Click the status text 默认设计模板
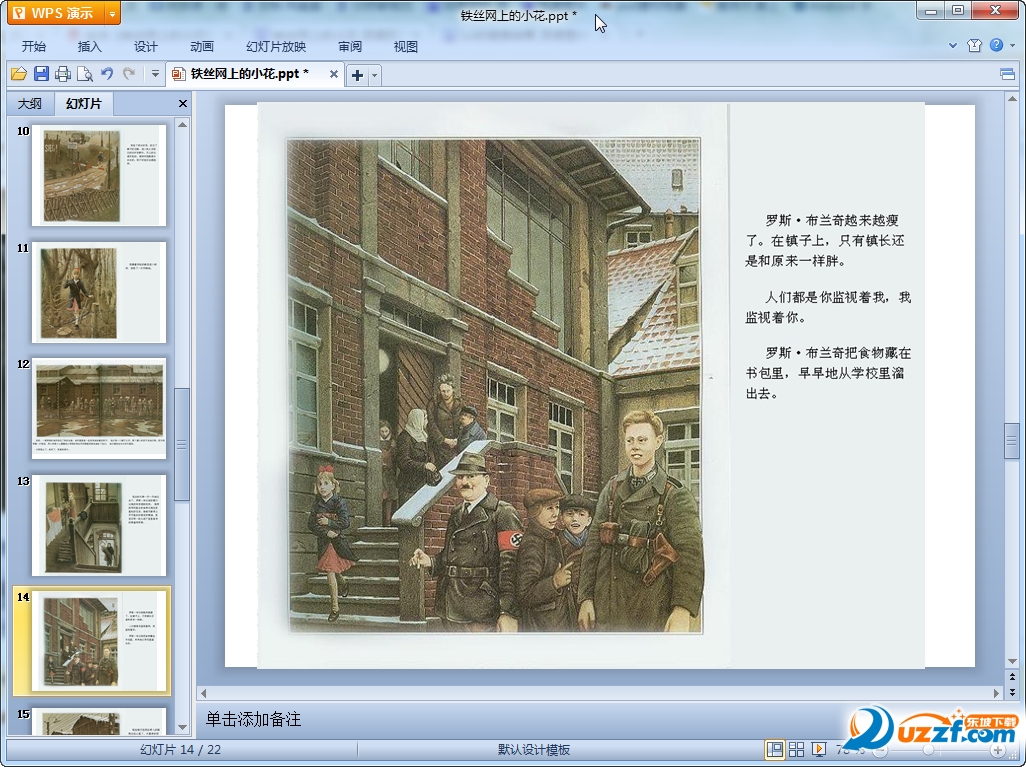The image size is (1026, 767). (x=534, y=749)
